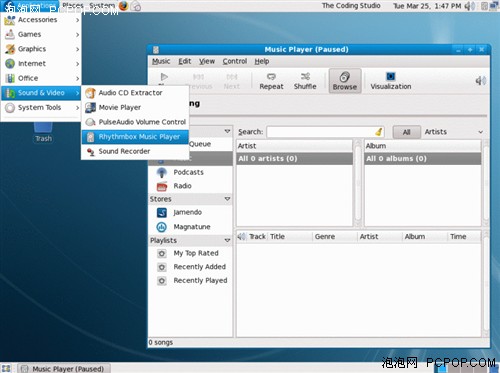Open the Help menu
This screenshot has height=373, width=500.
click(x=262, y=61)
